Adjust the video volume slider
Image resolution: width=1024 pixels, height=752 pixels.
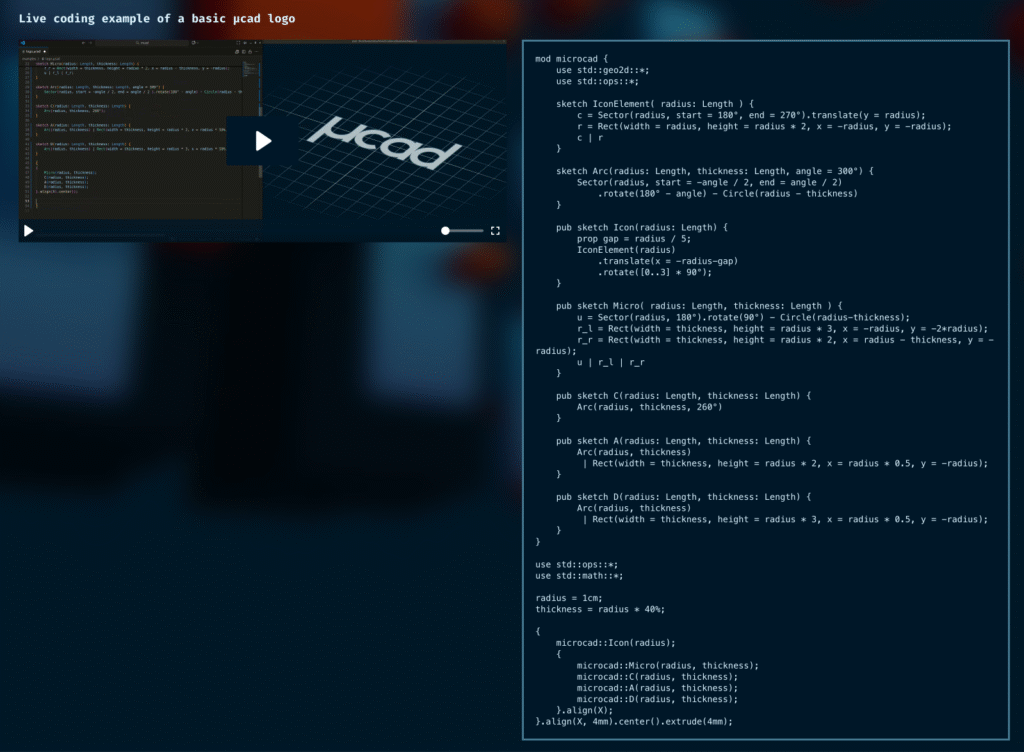click(x=461, y=231)
